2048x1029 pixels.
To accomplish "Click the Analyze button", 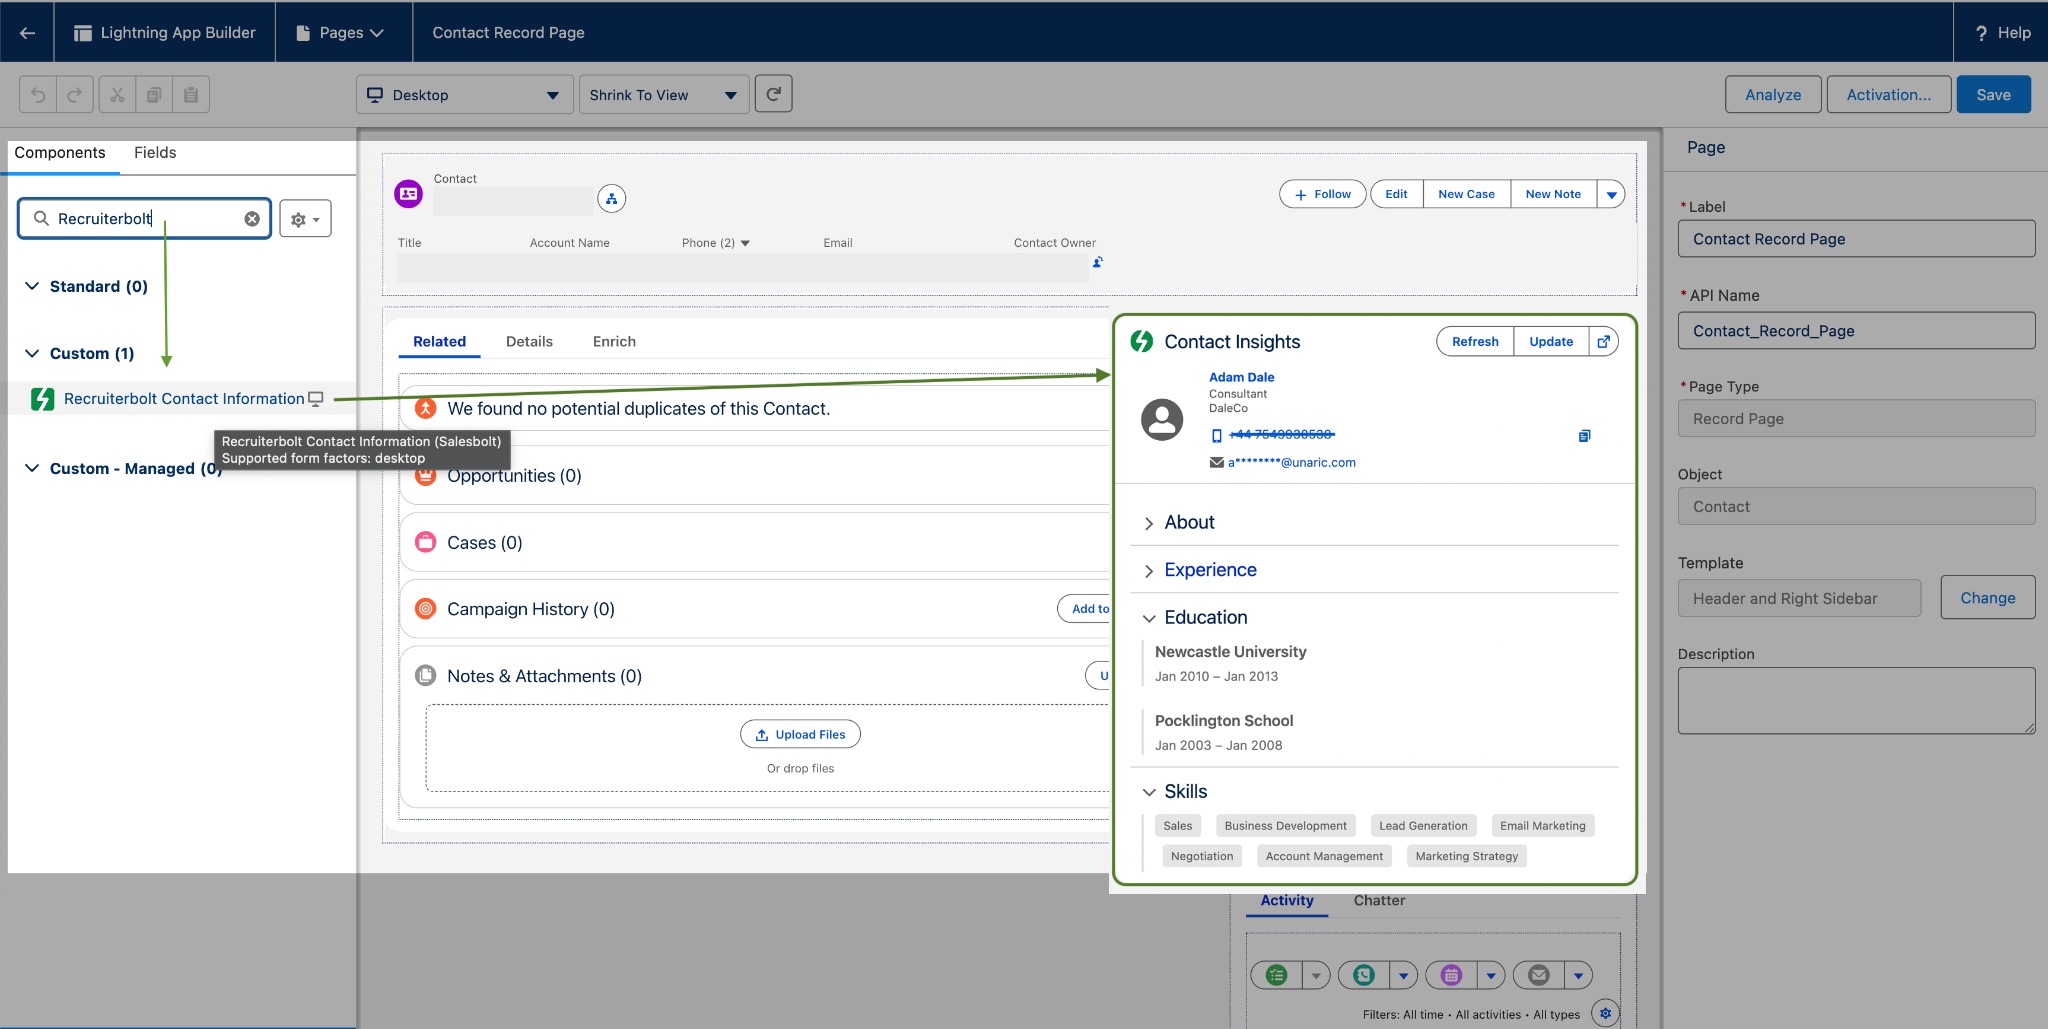I will [x=1773, y=95].
